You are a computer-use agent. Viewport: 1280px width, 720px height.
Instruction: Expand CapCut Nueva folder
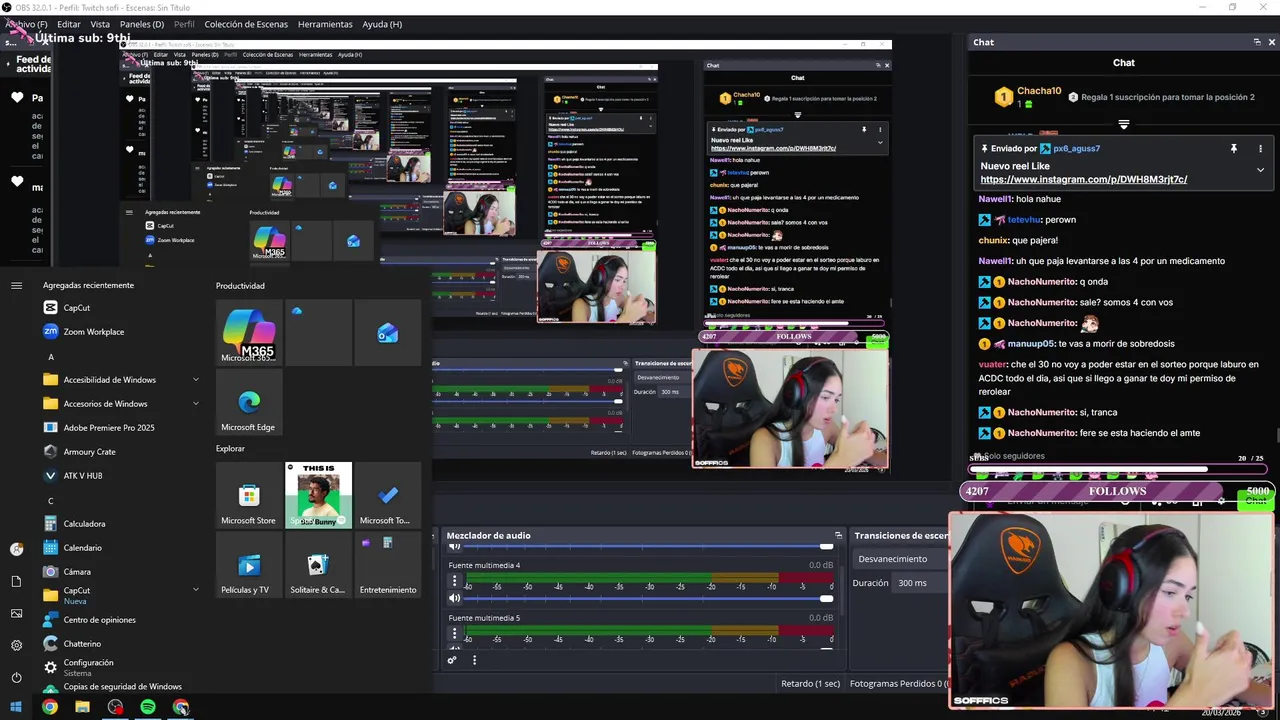tap(196, 590)
